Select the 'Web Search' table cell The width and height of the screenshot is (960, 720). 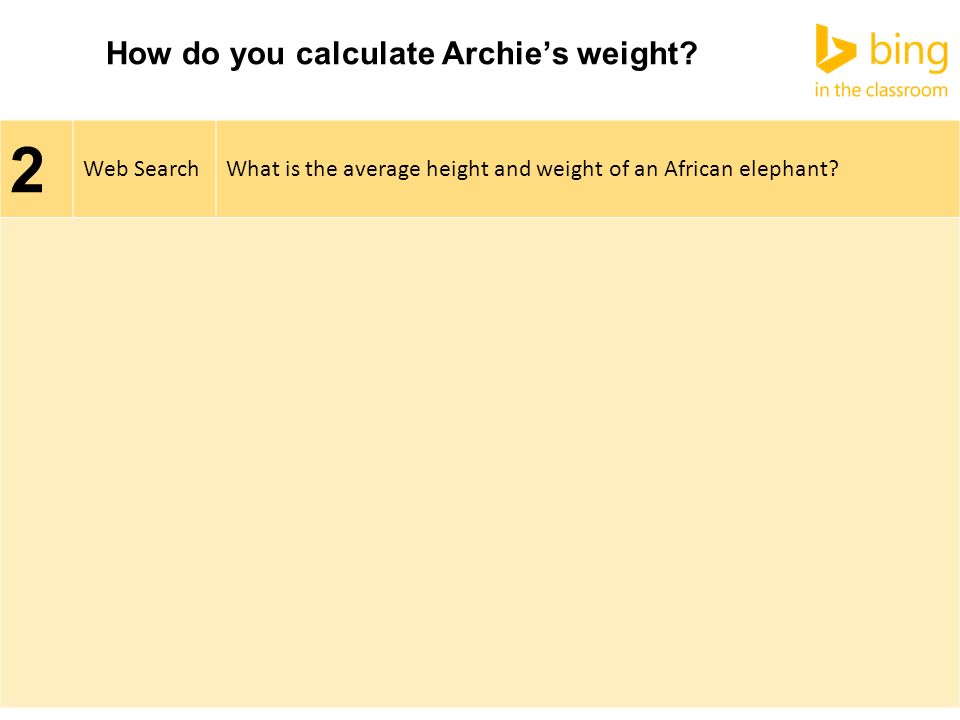(x=144, y=169)
